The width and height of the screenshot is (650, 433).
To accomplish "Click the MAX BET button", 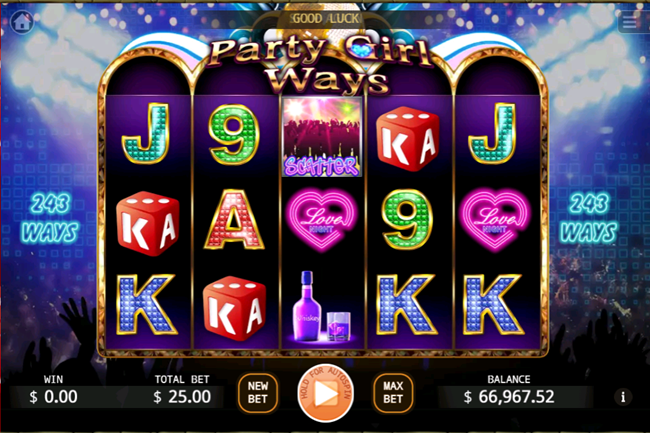I will tap(393, 392).
